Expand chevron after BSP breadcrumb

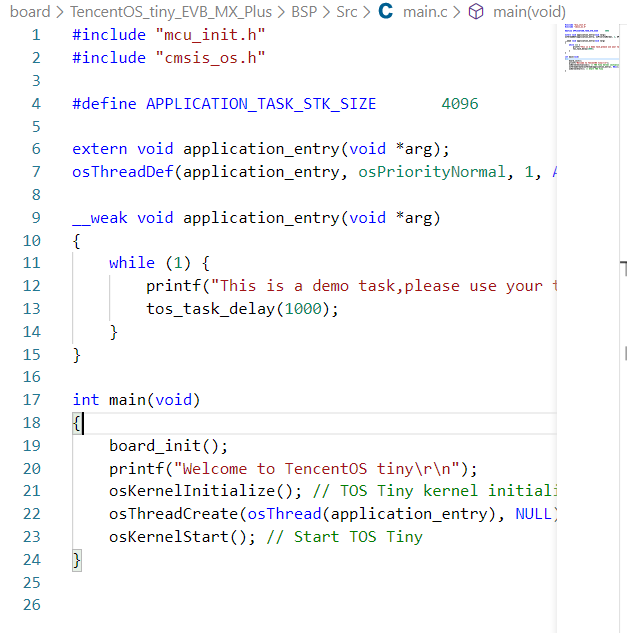(x=327, y=12)
